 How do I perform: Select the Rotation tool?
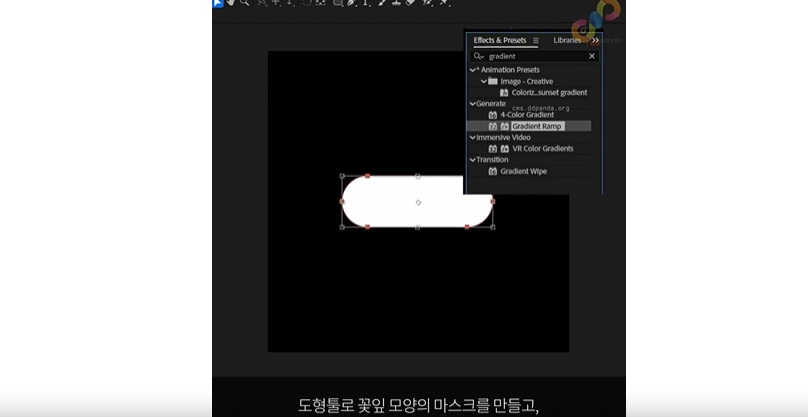pos(305,3)
